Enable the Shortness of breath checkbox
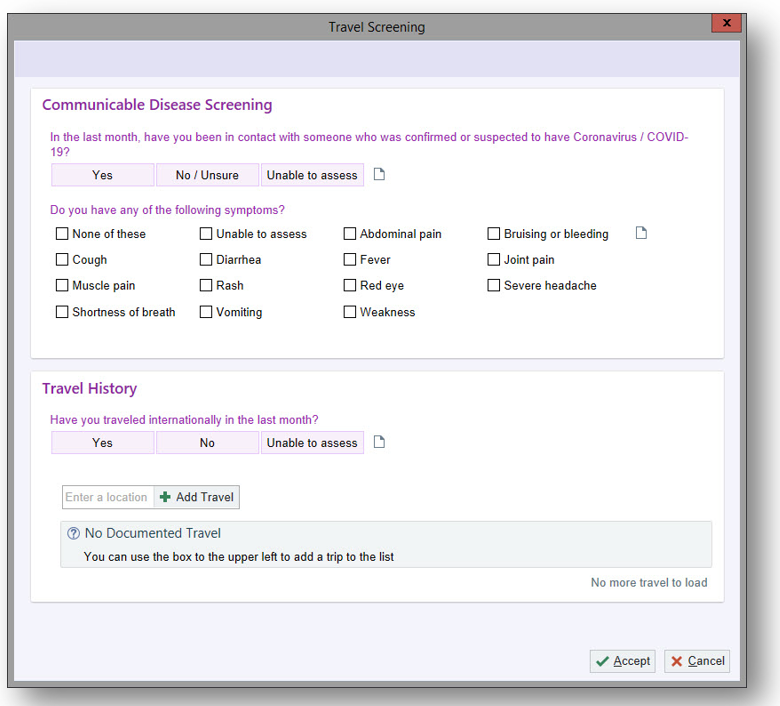Image resolution: width=780 pixels, height=706 pixels. click(63, 312)
